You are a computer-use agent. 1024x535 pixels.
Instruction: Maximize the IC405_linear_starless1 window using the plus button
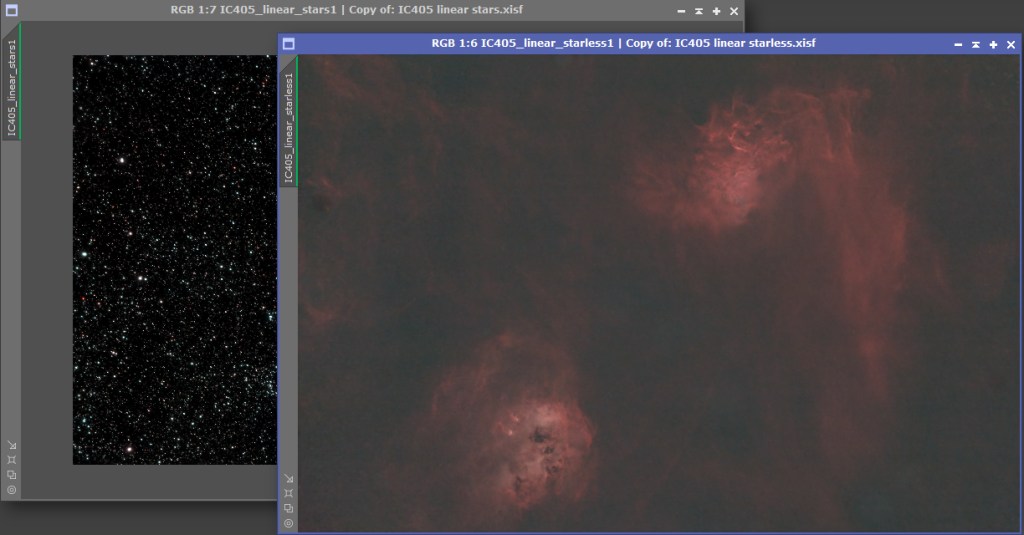tap(993, 44)
